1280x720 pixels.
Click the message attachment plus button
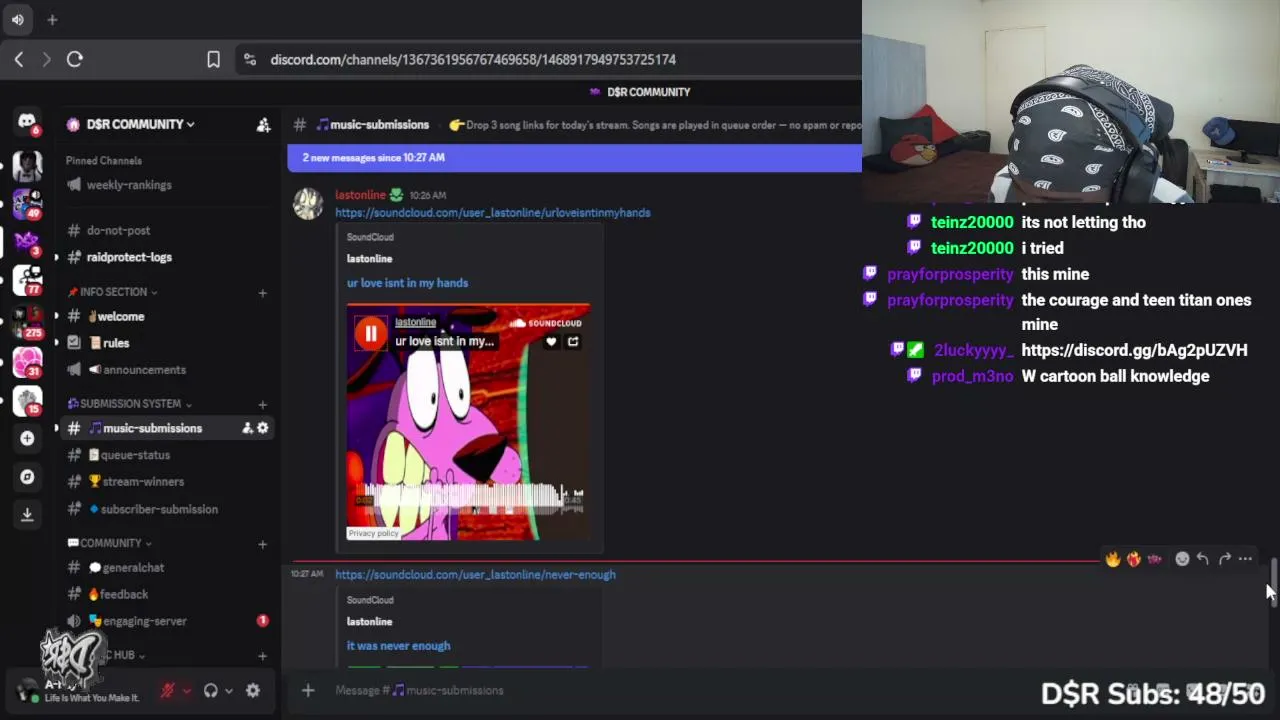308,690
